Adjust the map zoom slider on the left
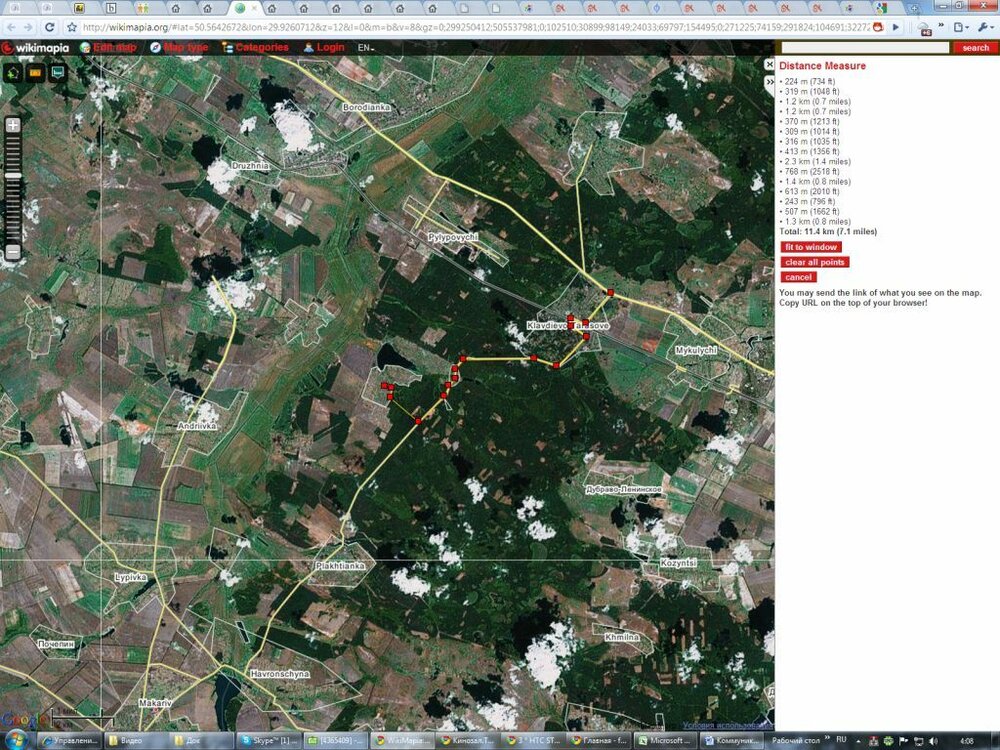 [x=13, y=176]
